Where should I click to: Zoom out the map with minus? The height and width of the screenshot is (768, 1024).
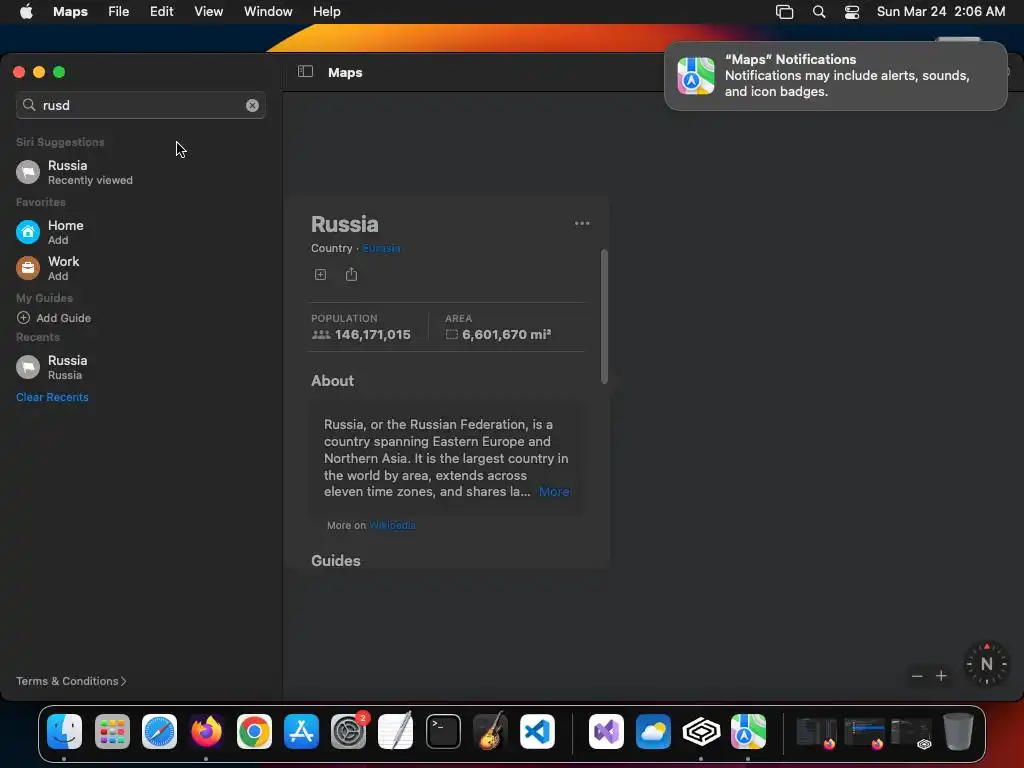click(917, 676)
